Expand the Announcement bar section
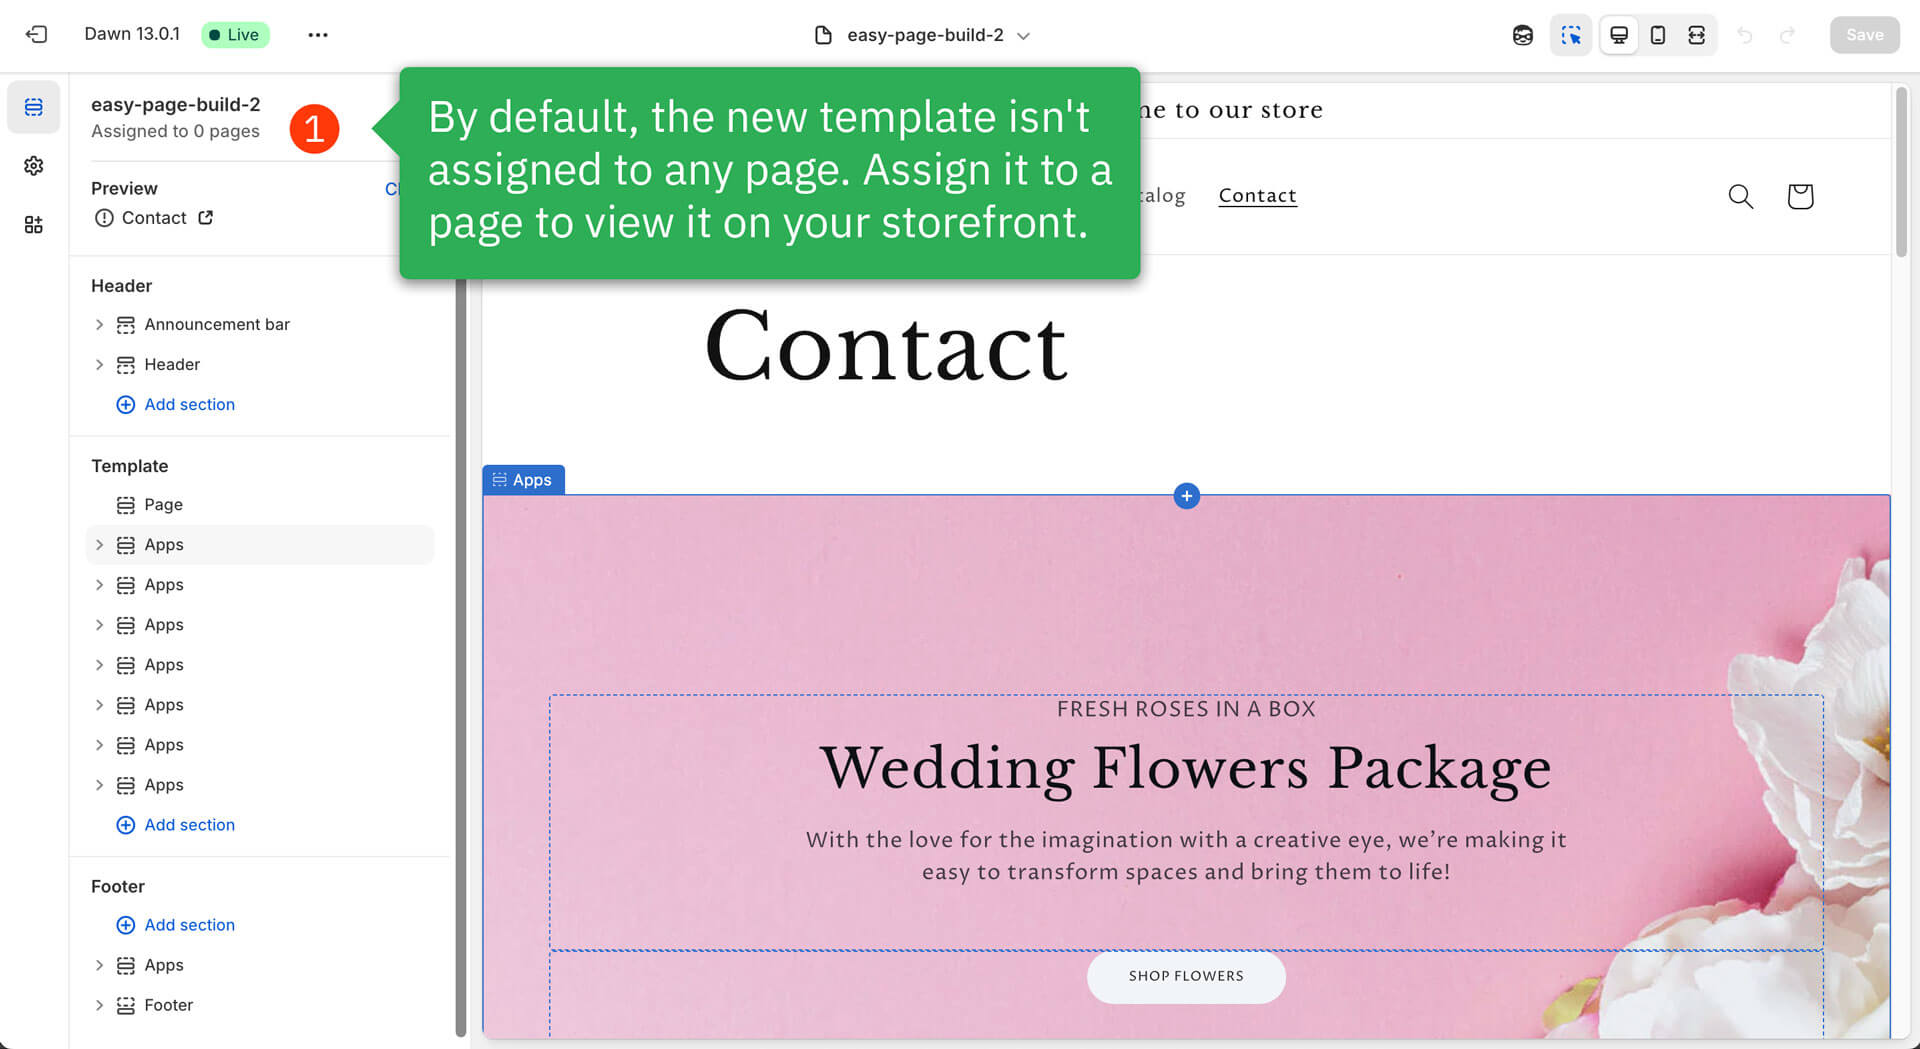The height and width of the screenshot is (1049, 1920). pos(99,325)
